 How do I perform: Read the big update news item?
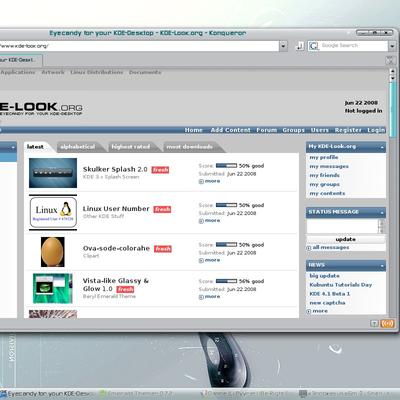324,276
